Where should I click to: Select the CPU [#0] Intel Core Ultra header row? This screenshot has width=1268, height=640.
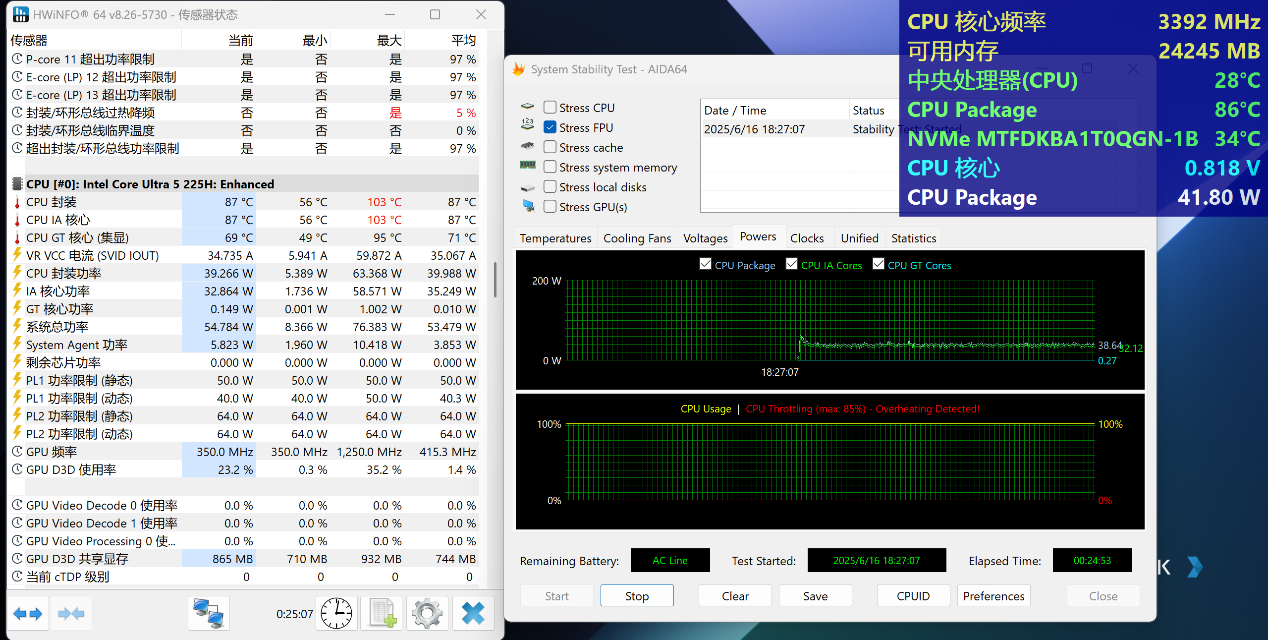coord(150,184)
